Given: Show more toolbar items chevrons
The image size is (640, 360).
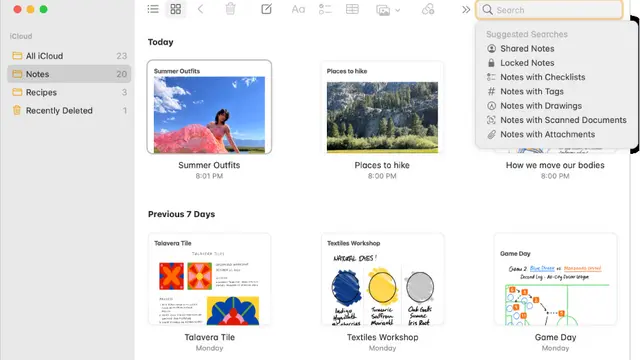Looking at the screenshot, I should [x=466, y=9].
